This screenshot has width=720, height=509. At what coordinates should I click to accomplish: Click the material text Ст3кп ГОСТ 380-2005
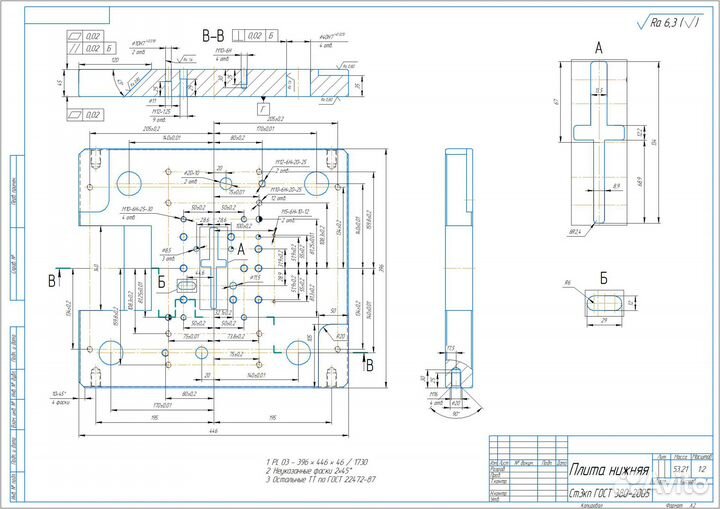[x=611, y=492]
